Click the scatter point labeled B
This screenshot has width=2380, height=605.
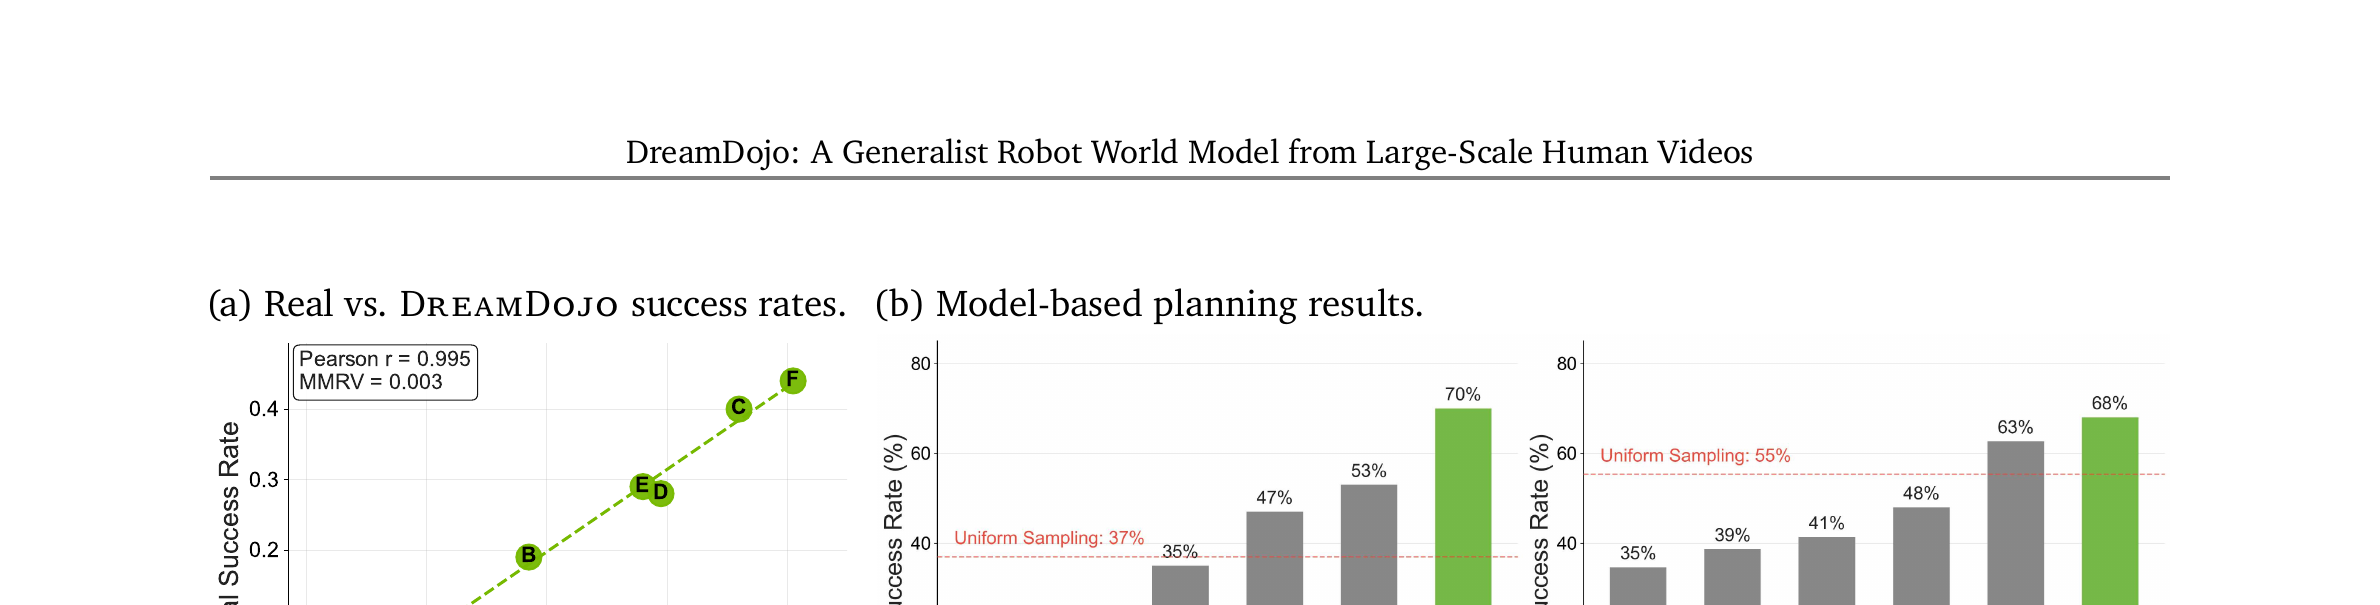[x=529, y=556]
